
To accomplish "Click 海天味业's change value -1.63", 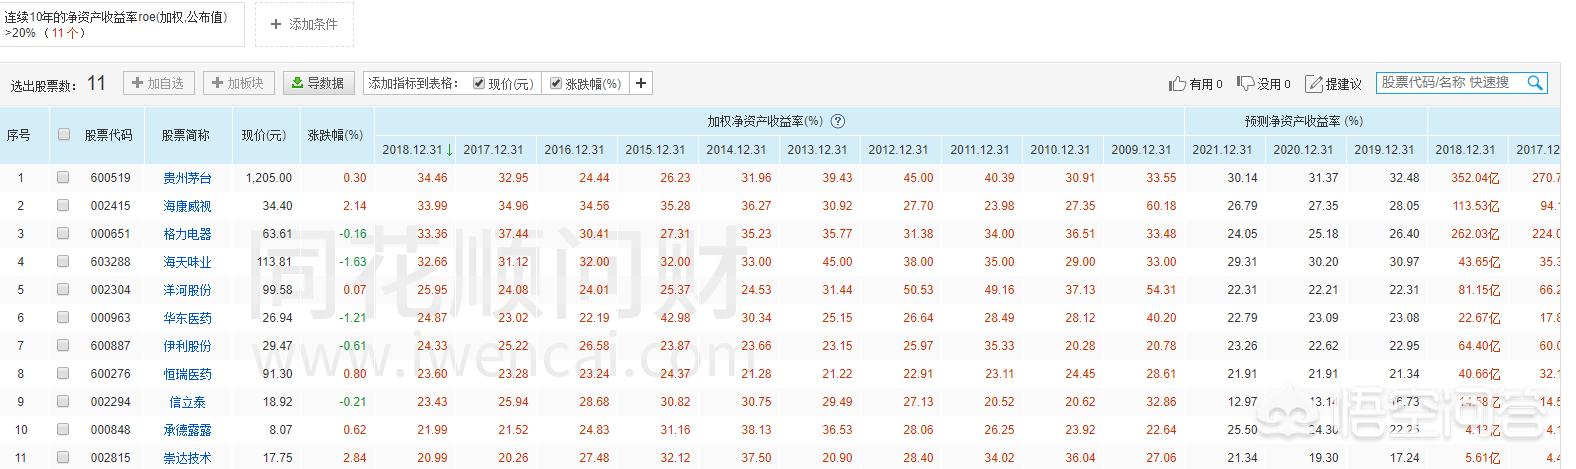I will 351,262.
